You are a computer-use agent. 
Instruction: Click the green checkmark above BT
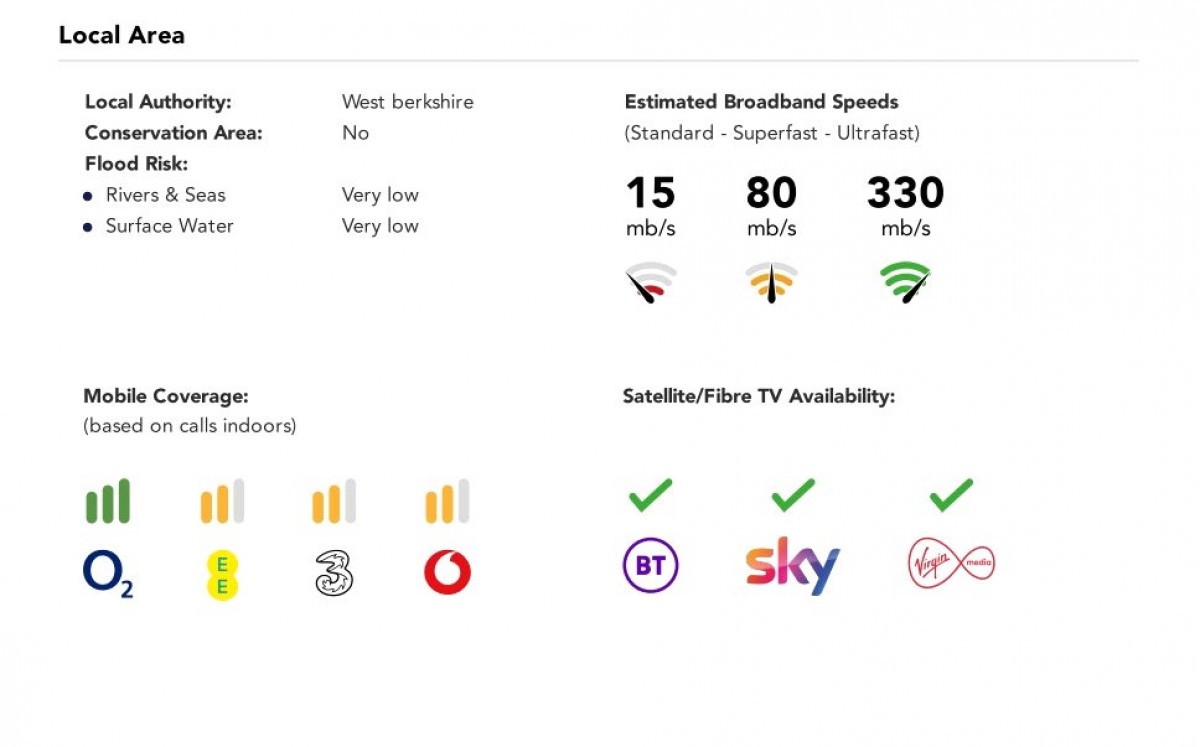pyautogui.click(x=650, y=494)
